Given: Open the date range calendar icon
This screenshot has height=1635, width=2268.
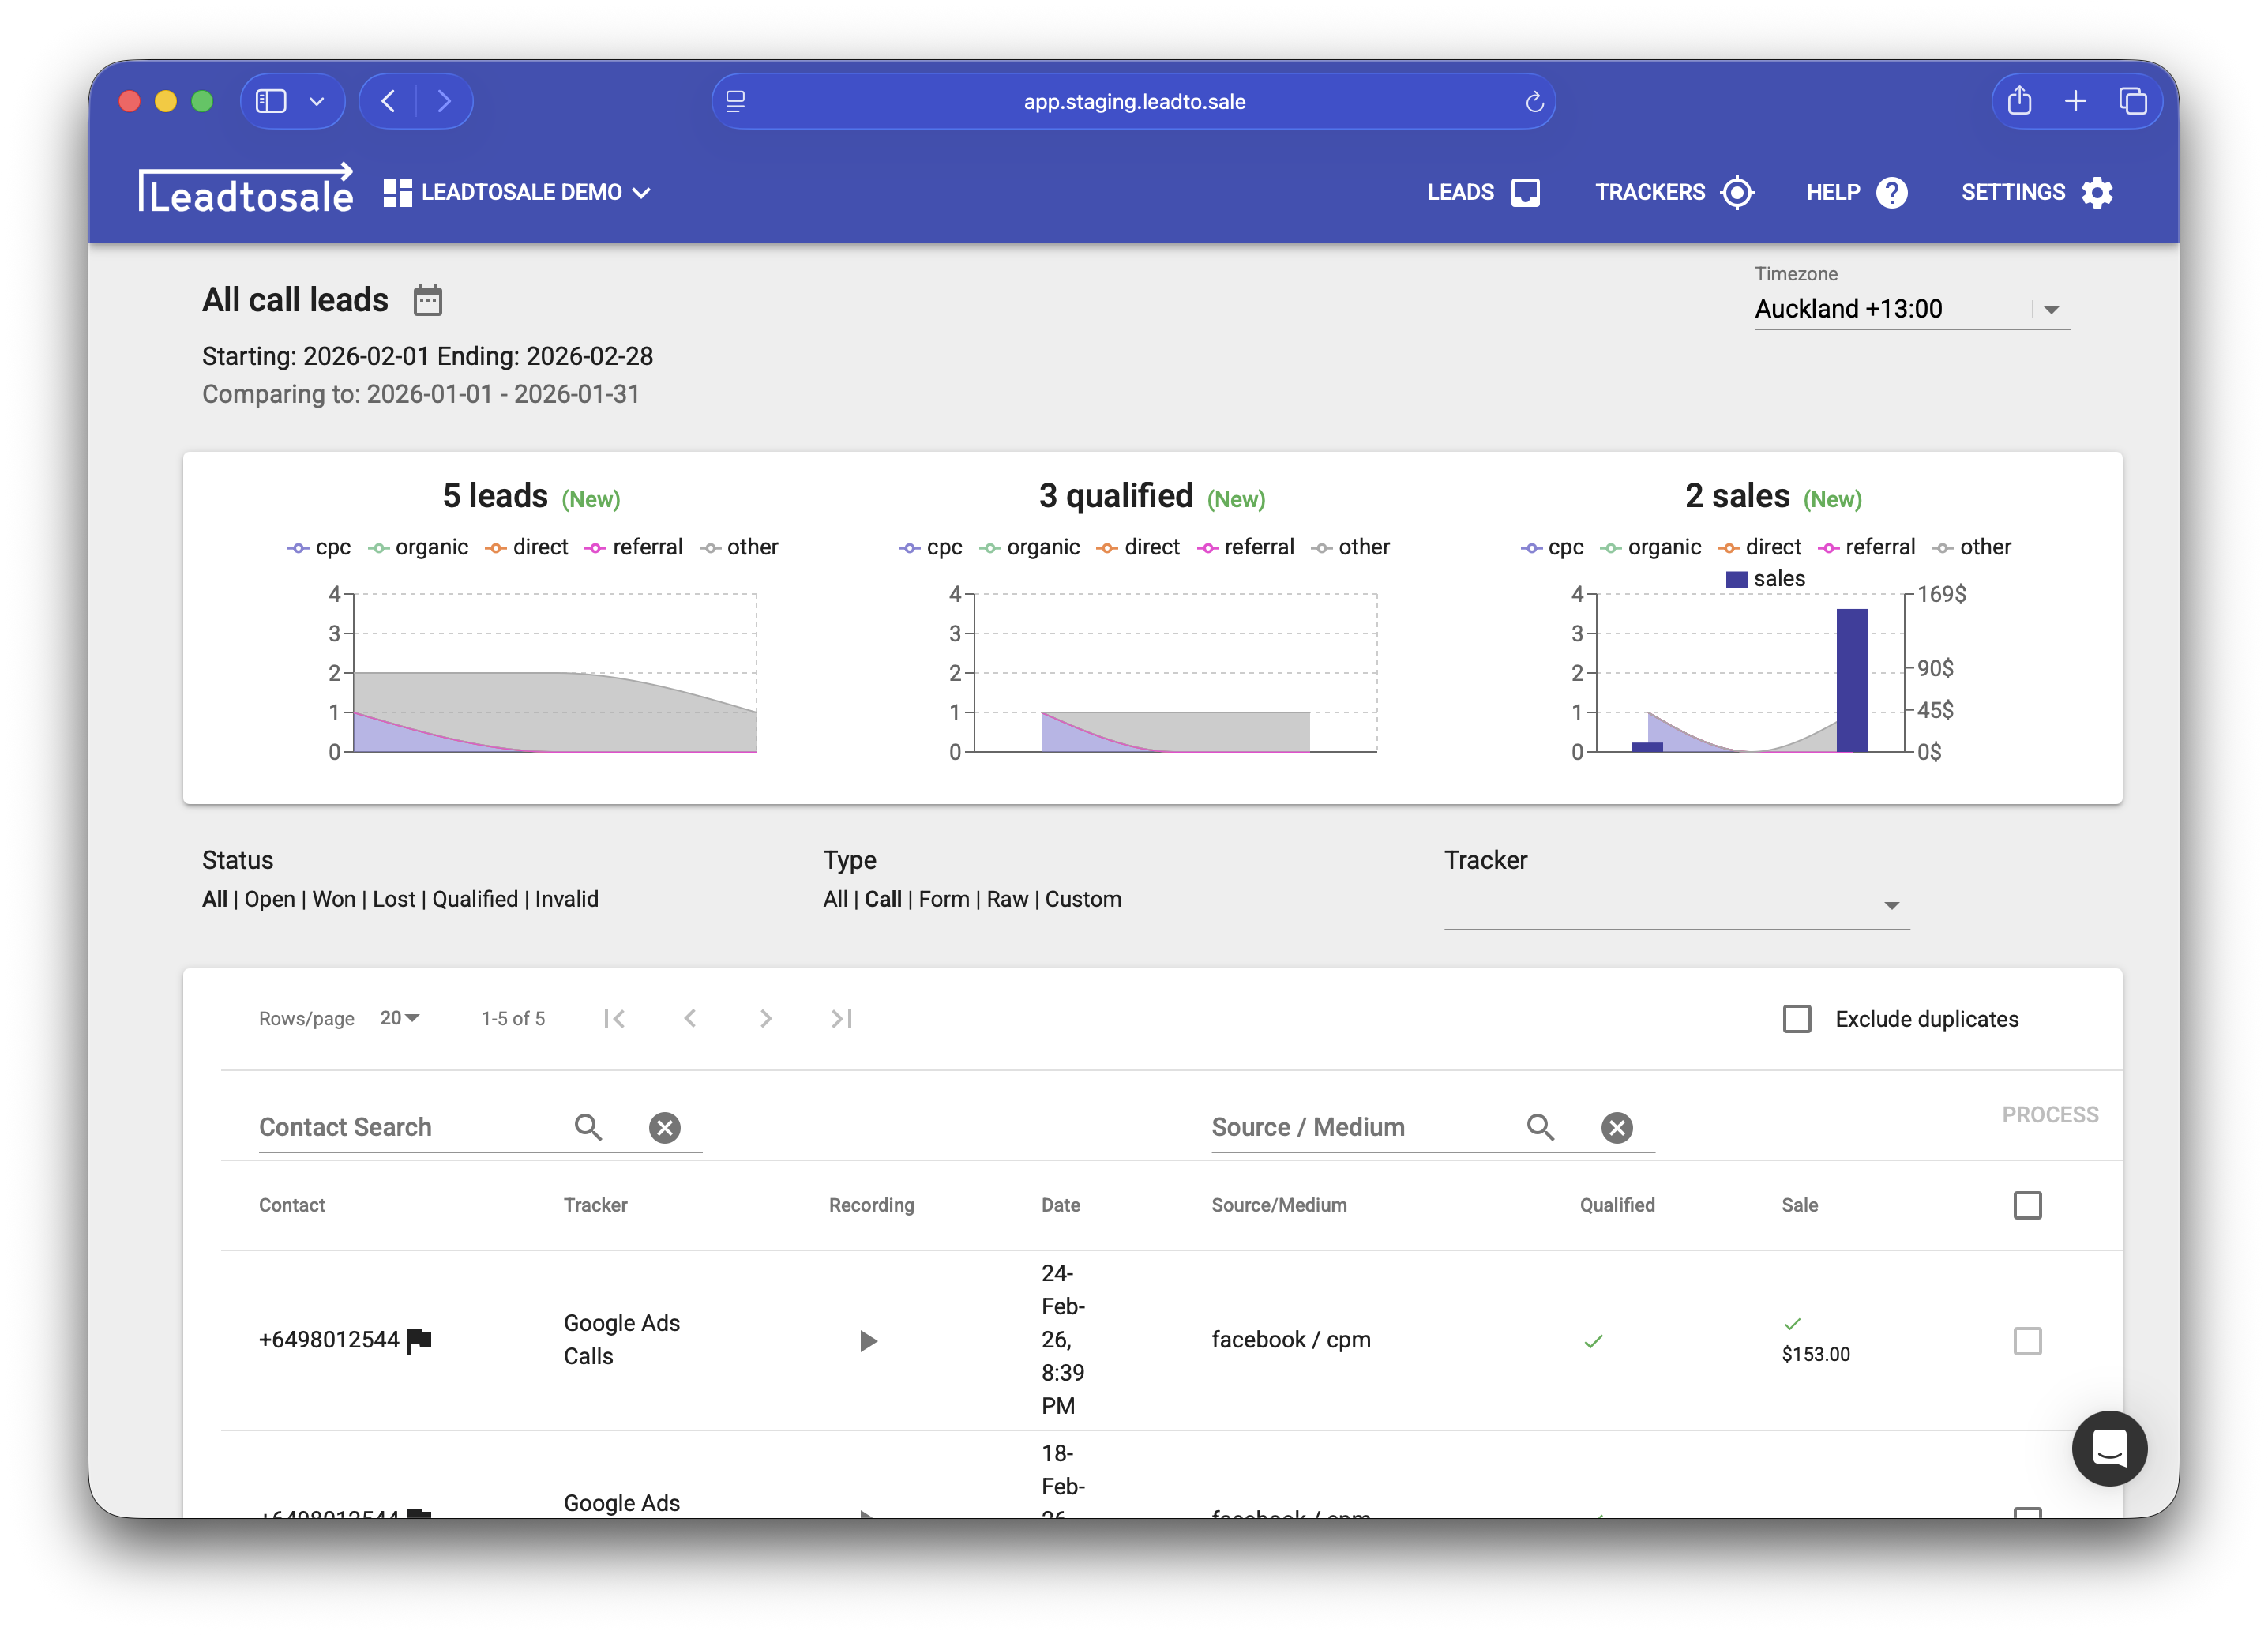Looking at the screenshot, I should point(427,300).
